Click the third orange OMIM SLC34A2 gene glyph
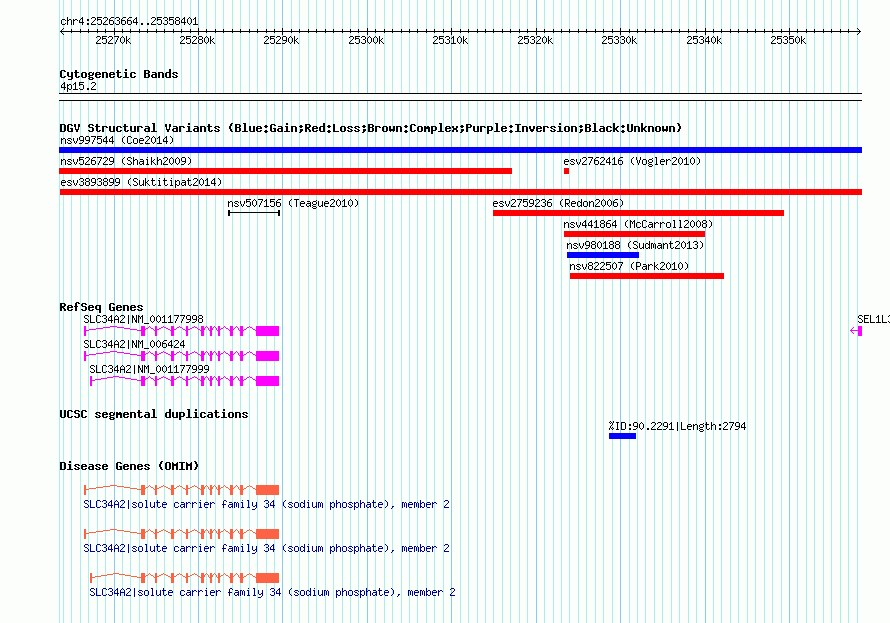 (x=184, y=578)
